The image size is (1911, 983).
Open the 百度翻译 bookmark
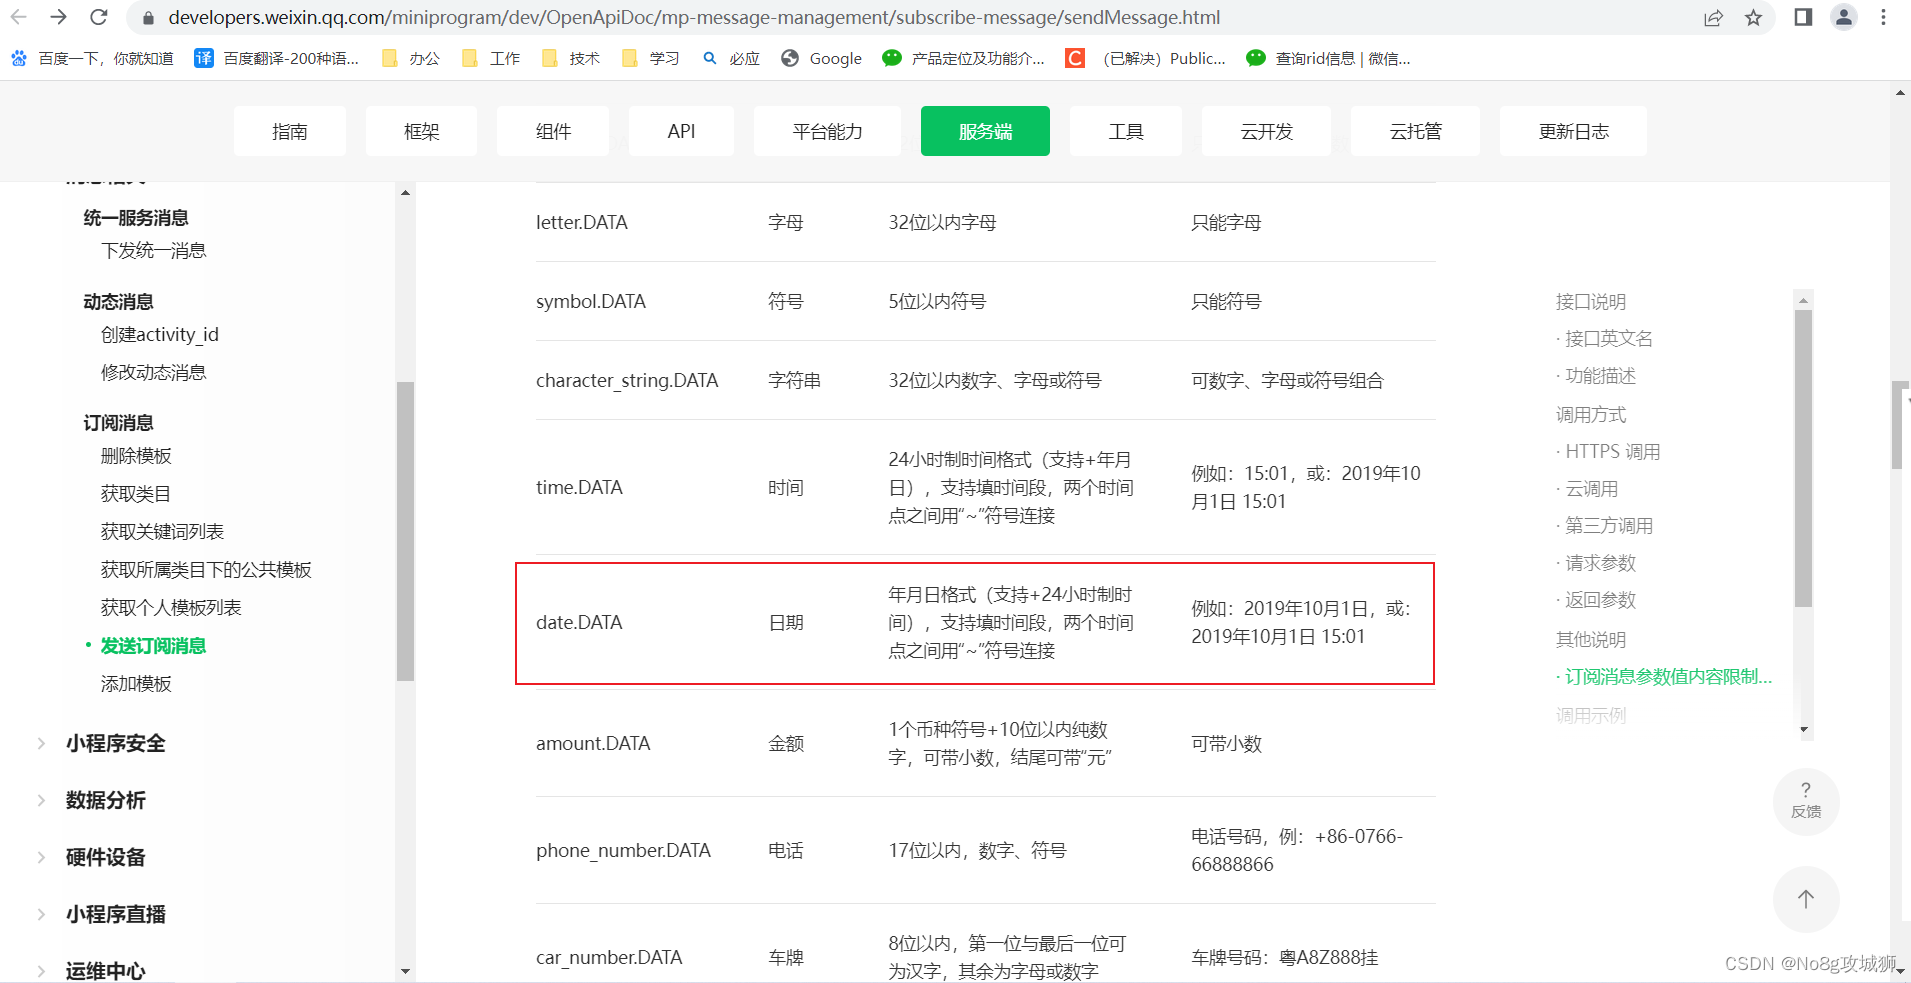[x=276, y=58]
